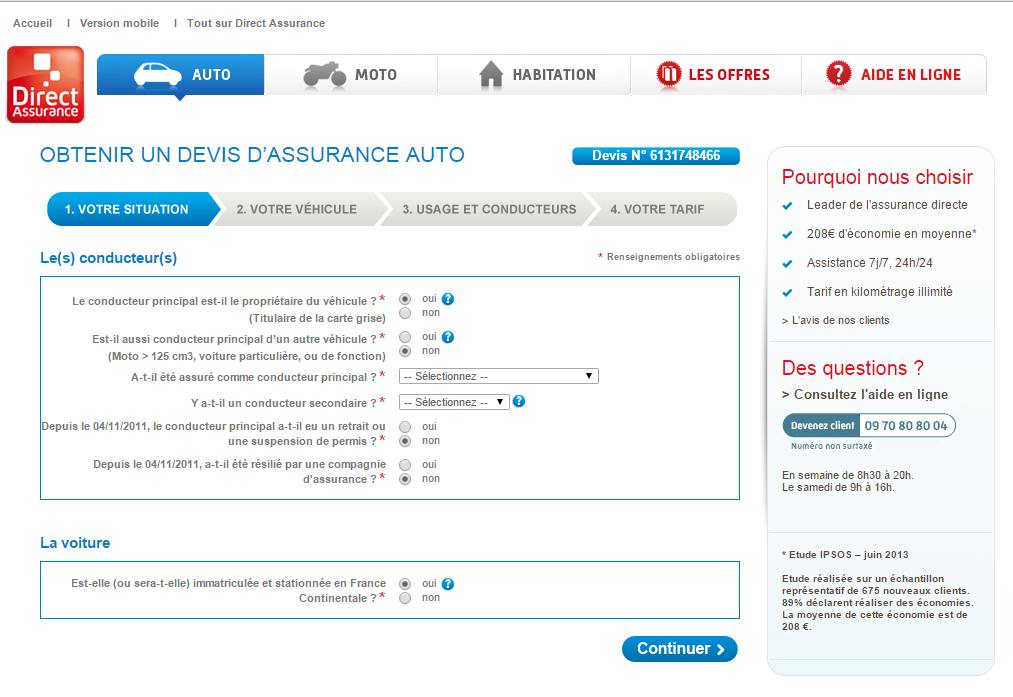
Task: Select 'oui' for résilié par une compagnie
Action: pos(405,465)
